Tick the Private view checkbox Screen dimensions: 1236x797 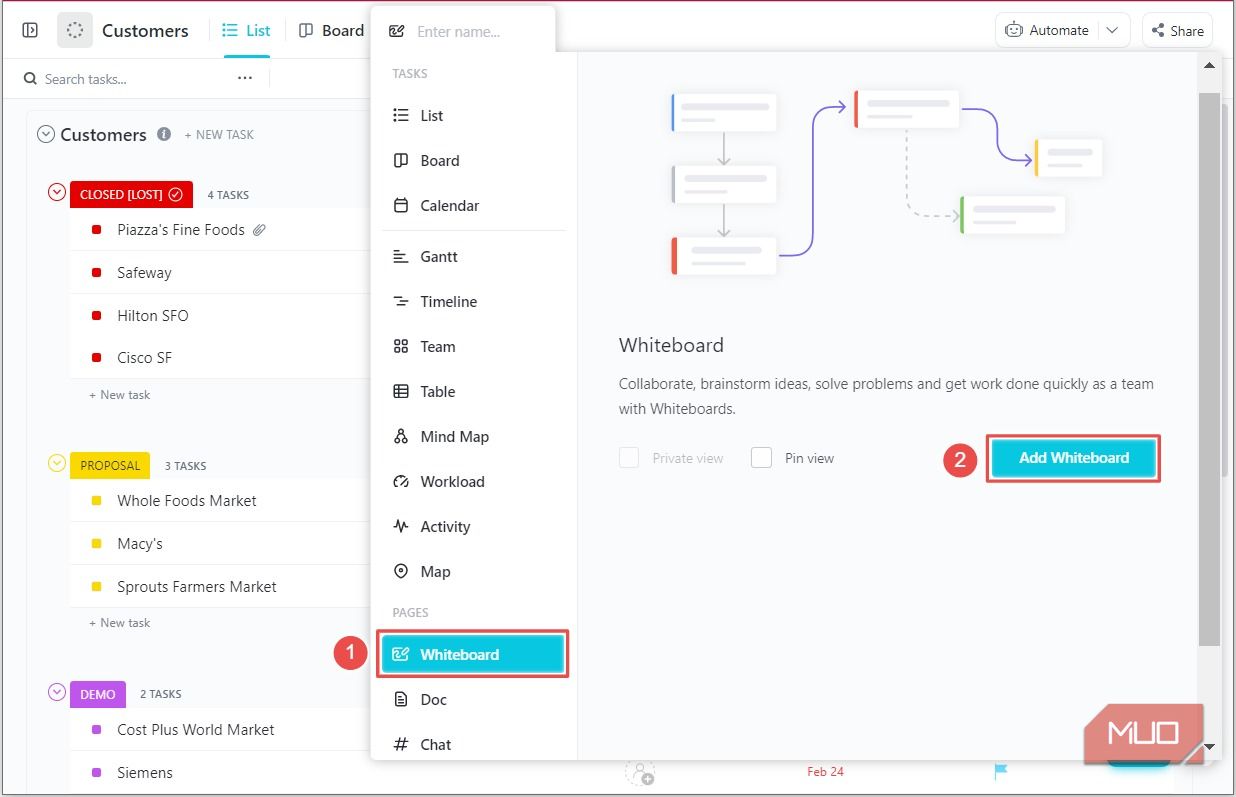629,458
